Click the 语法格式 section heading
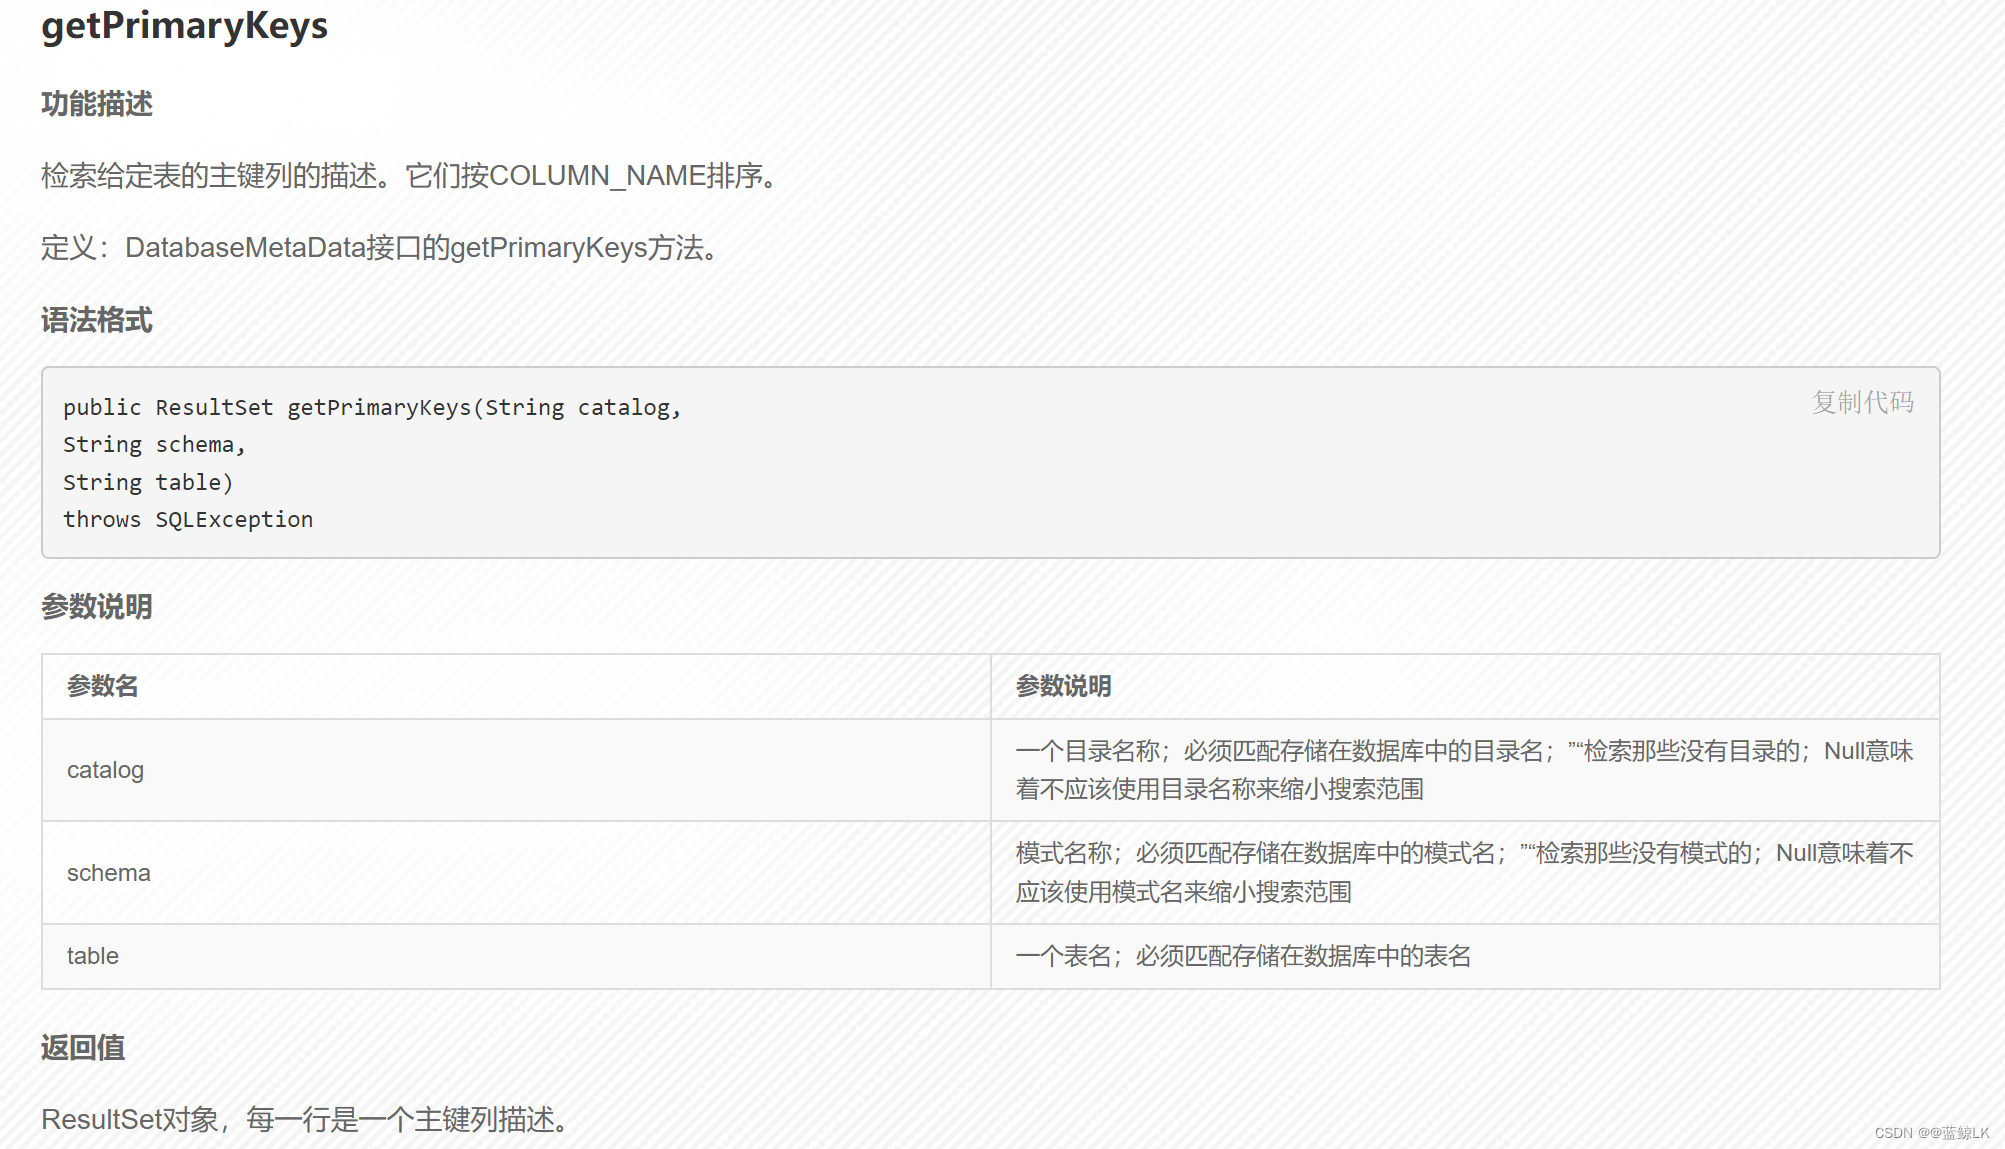Screen dimensions: 2005x1149 click(x=96, y=321)
